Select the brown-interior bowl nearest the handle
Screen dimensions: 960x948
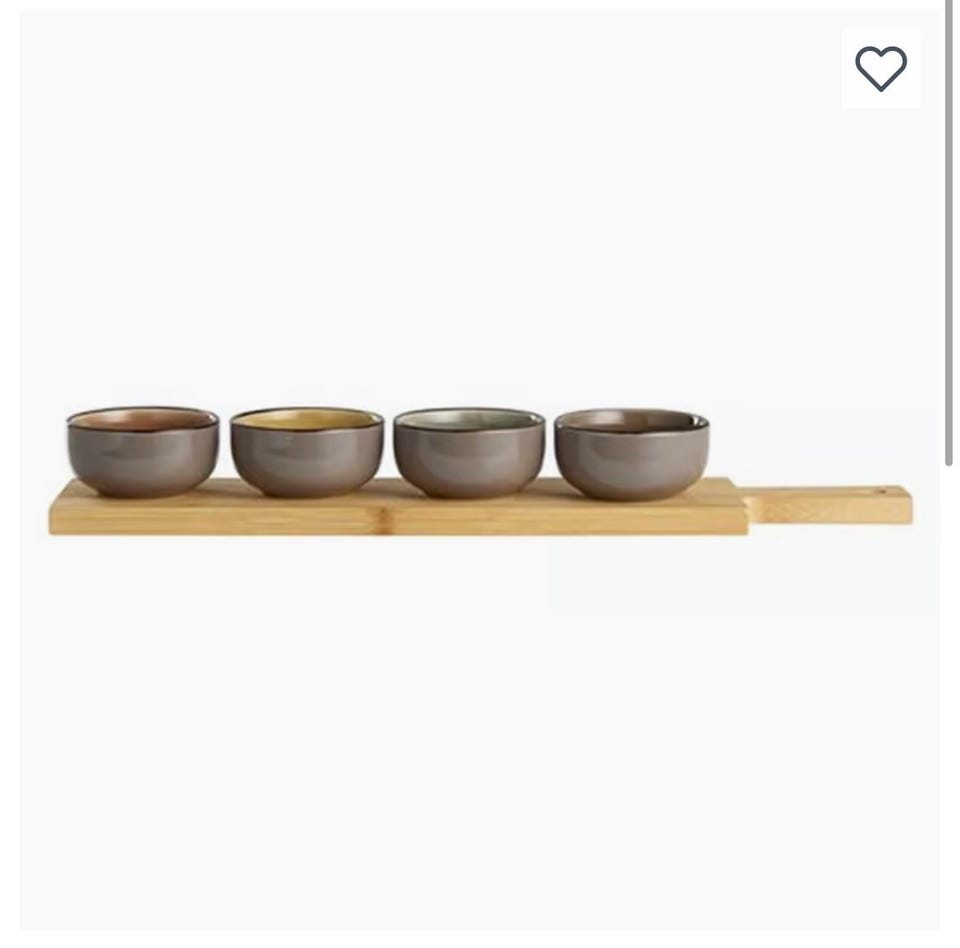point(632,454)
